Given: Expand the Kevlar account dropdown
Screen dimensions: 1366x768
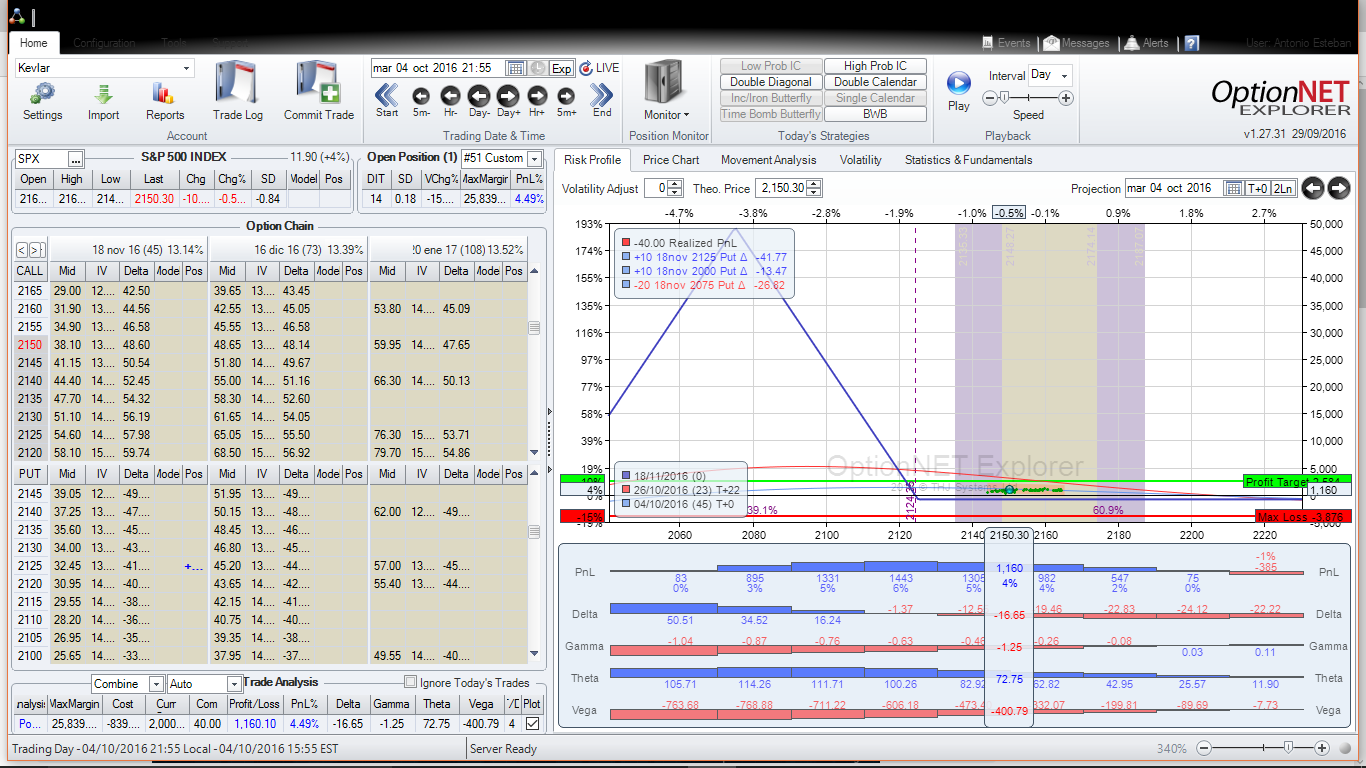Looking at the screenshot, I should point(186,68).
